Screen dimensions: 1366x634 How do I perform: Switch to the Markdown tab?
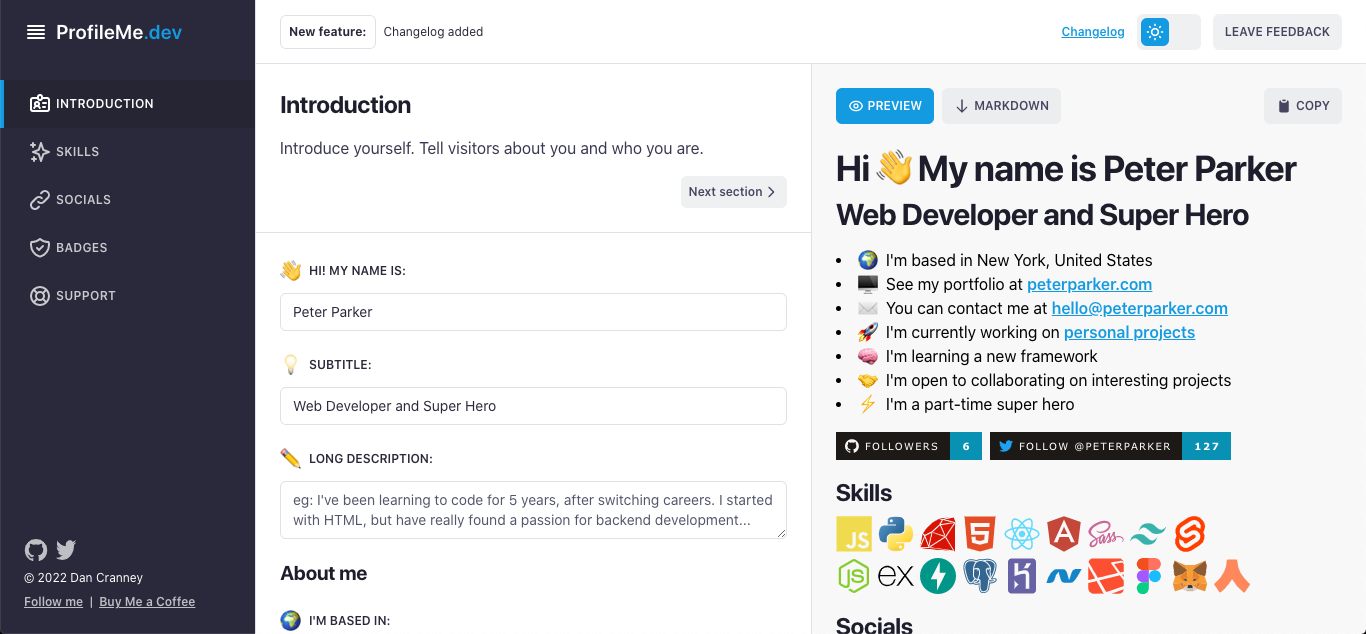tap(1001, 105)
